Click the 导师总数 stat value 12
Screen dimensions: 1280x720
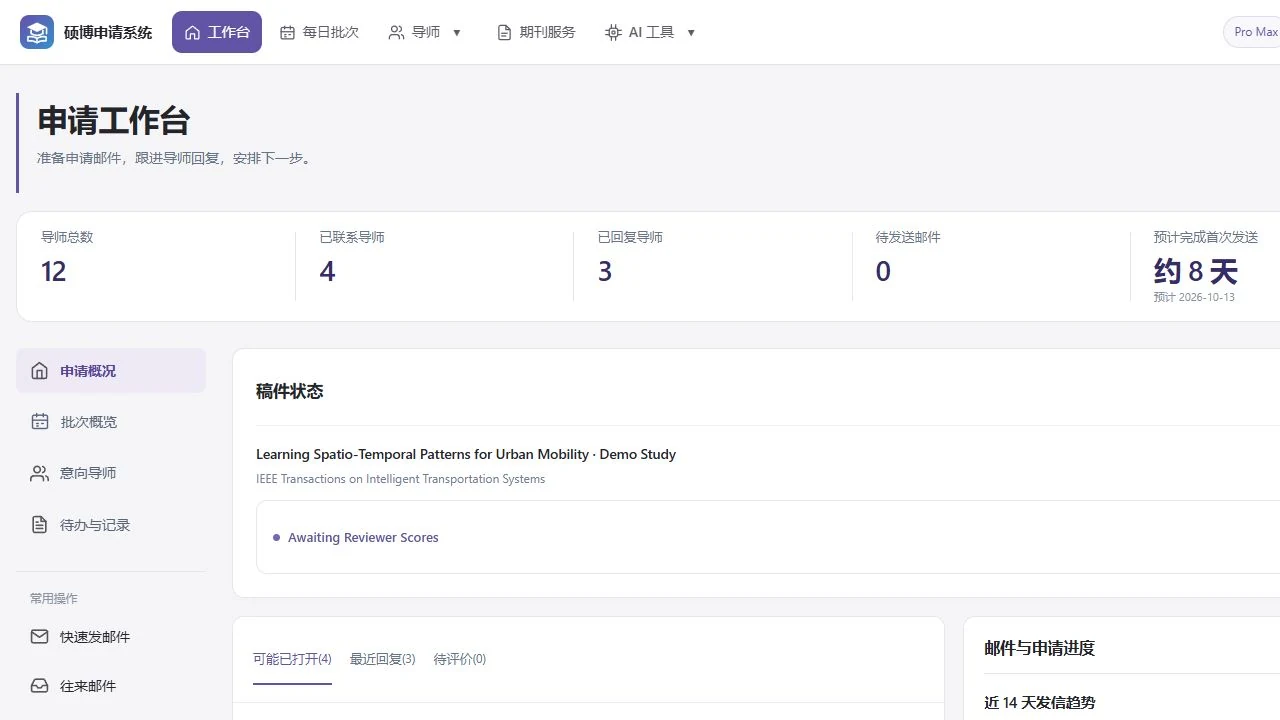point(54,271)
